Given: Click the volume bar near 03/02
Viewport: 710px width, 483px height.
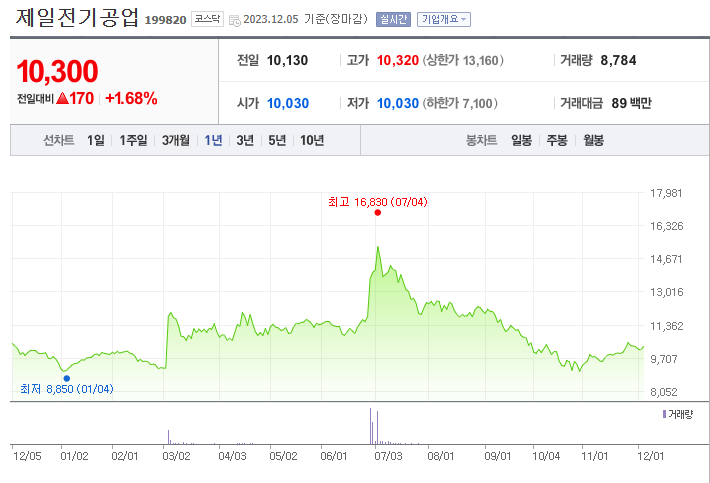Looking at the screenshot, I should pos(168,437).
